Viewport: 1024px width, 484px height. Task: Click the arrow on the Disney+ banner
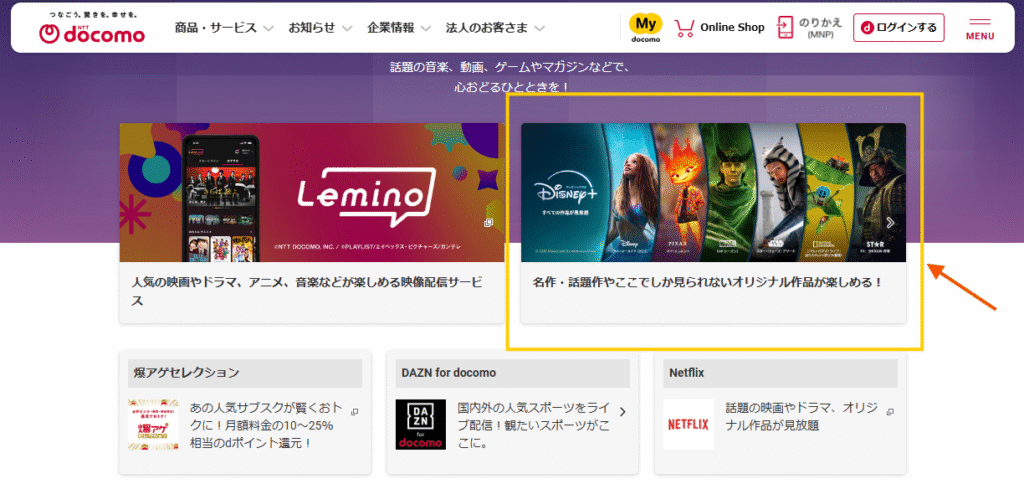(890, 223)
